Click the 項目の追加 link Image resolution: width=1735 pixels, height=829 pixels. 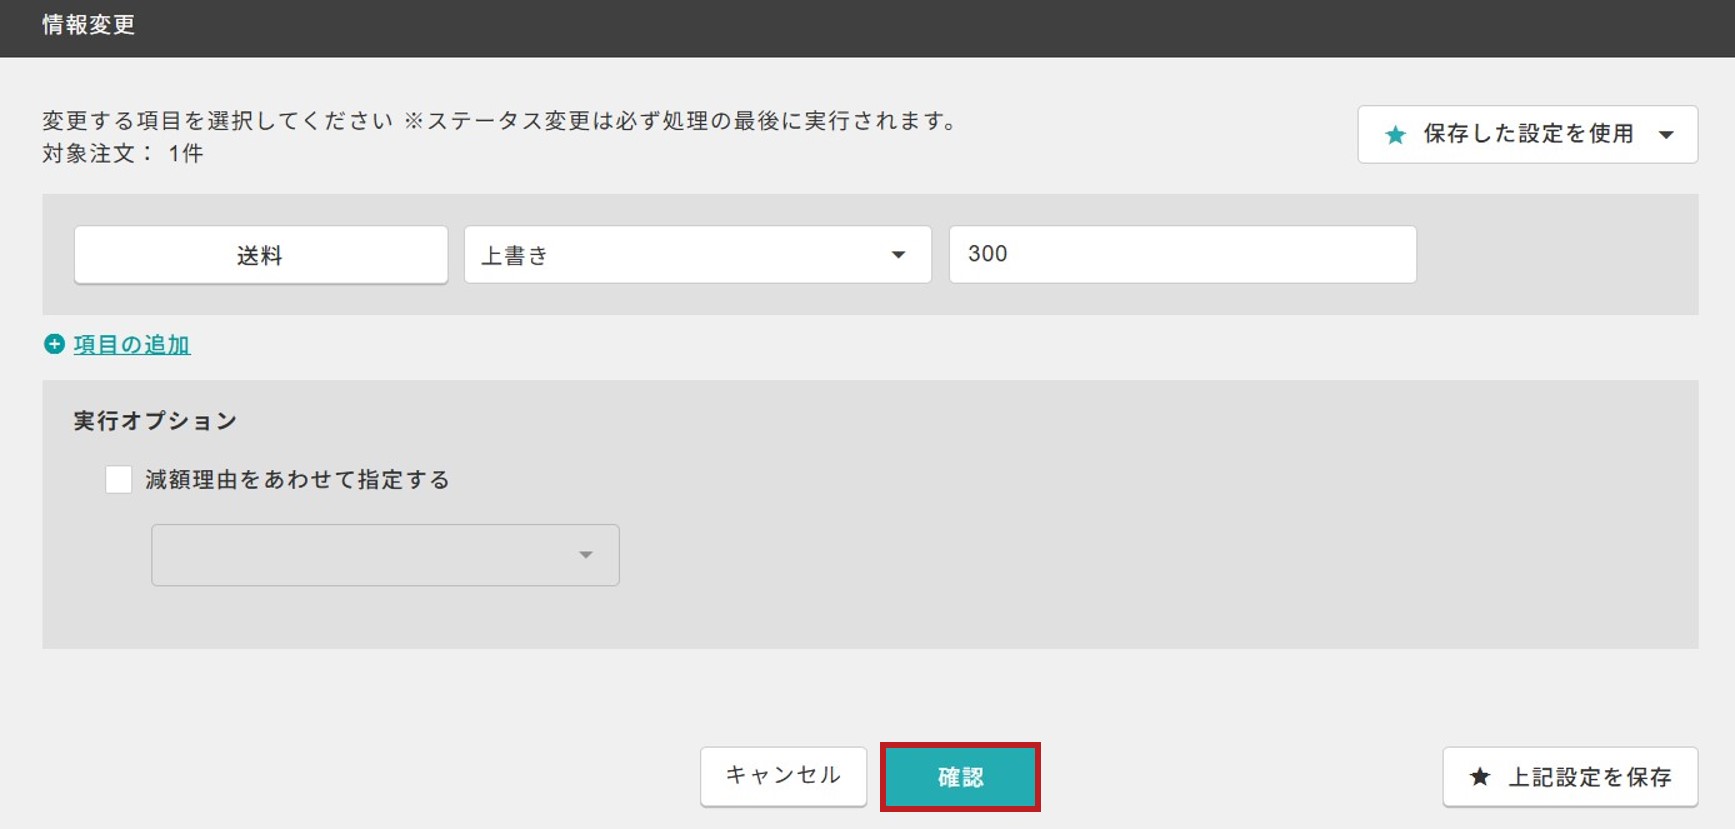[x=132, y=344]
